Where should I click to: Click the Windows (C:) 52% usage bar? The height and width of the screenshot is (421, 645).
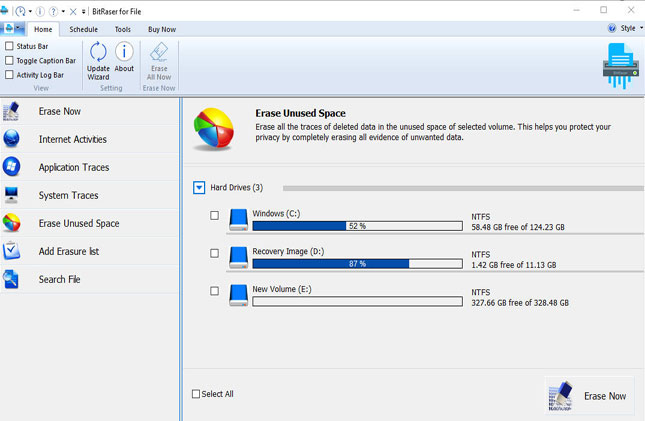click(x=357, y=226)
